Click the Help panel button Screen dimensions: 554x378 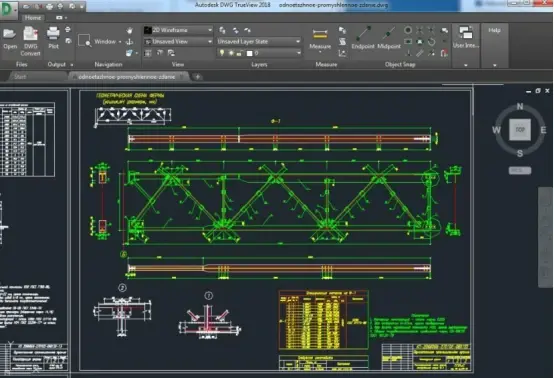tap(494, 30)
